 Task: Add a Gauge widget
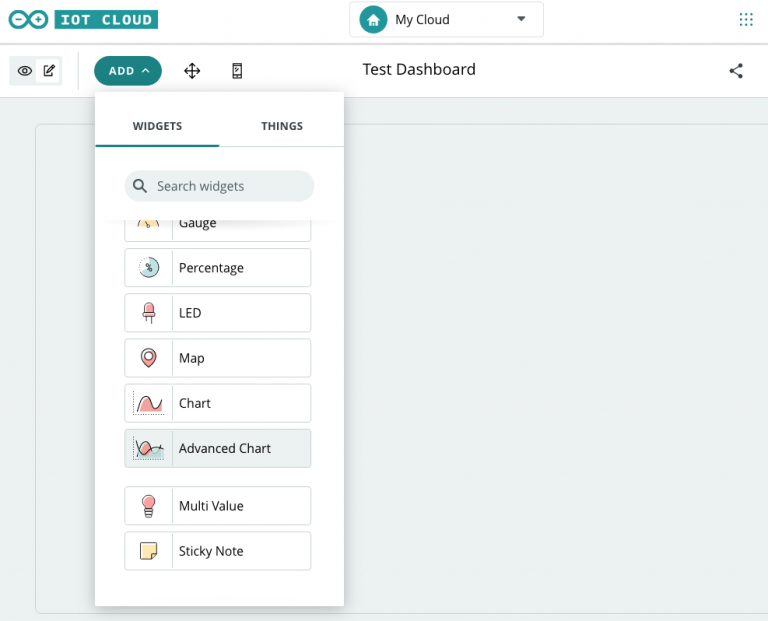tap(217, 229)
